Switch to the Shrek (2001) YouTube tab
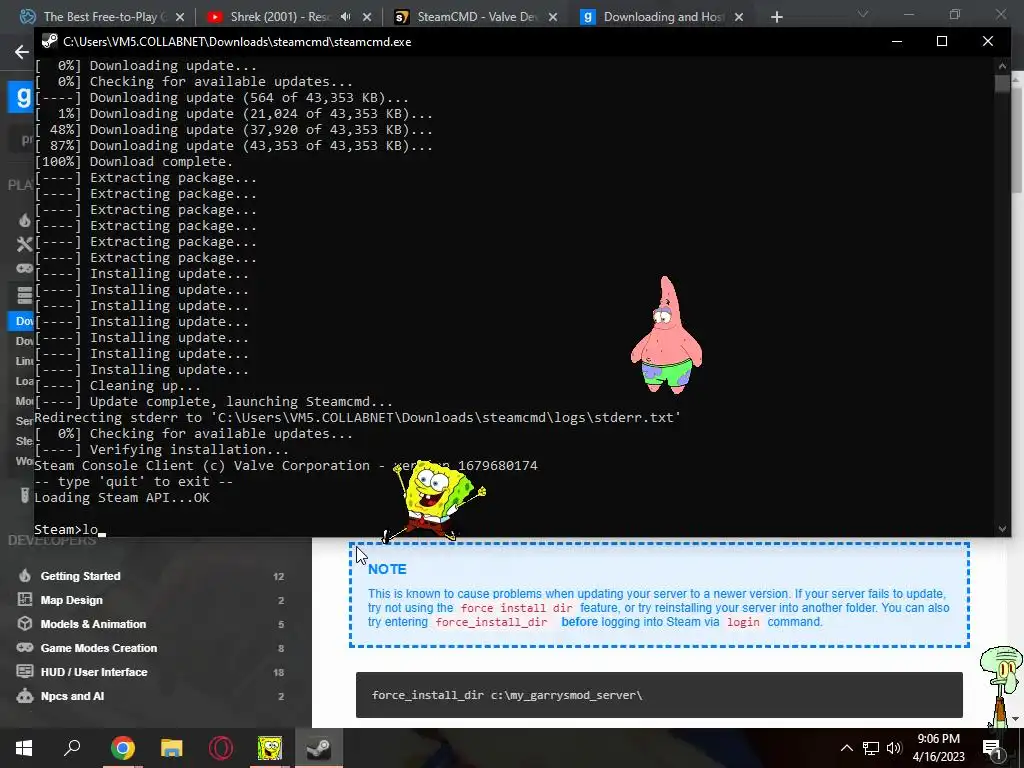Screen dimensions: 1024x768 pos(281,17)
